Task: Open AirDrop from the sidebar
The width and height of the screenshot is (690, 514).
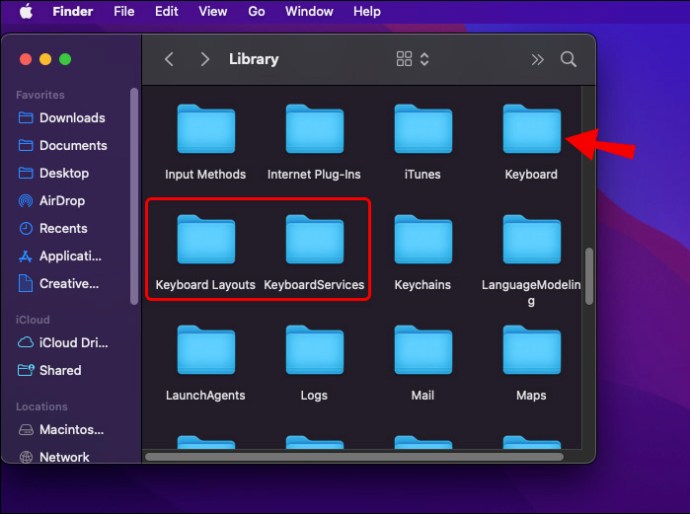Action: (62, 200)
